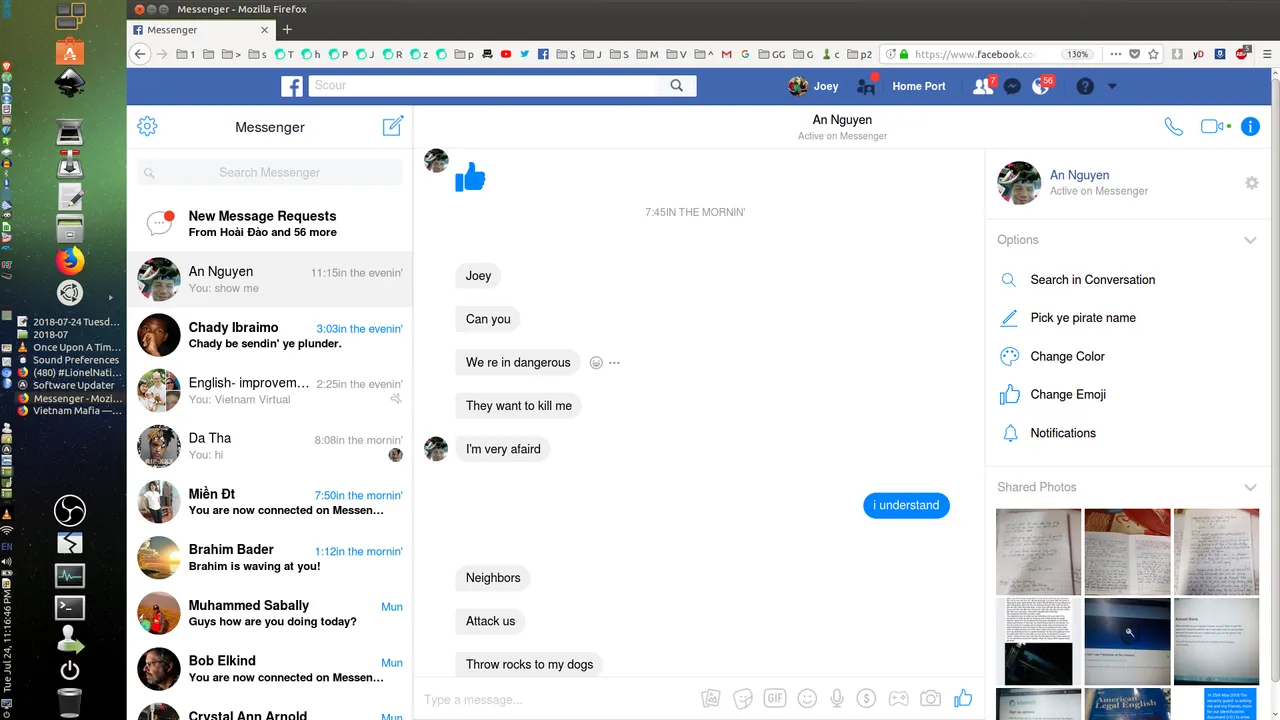This screenshot has width=1280, height=720.
Task: Click the Facebook logo
Action: tap(292, 87)
